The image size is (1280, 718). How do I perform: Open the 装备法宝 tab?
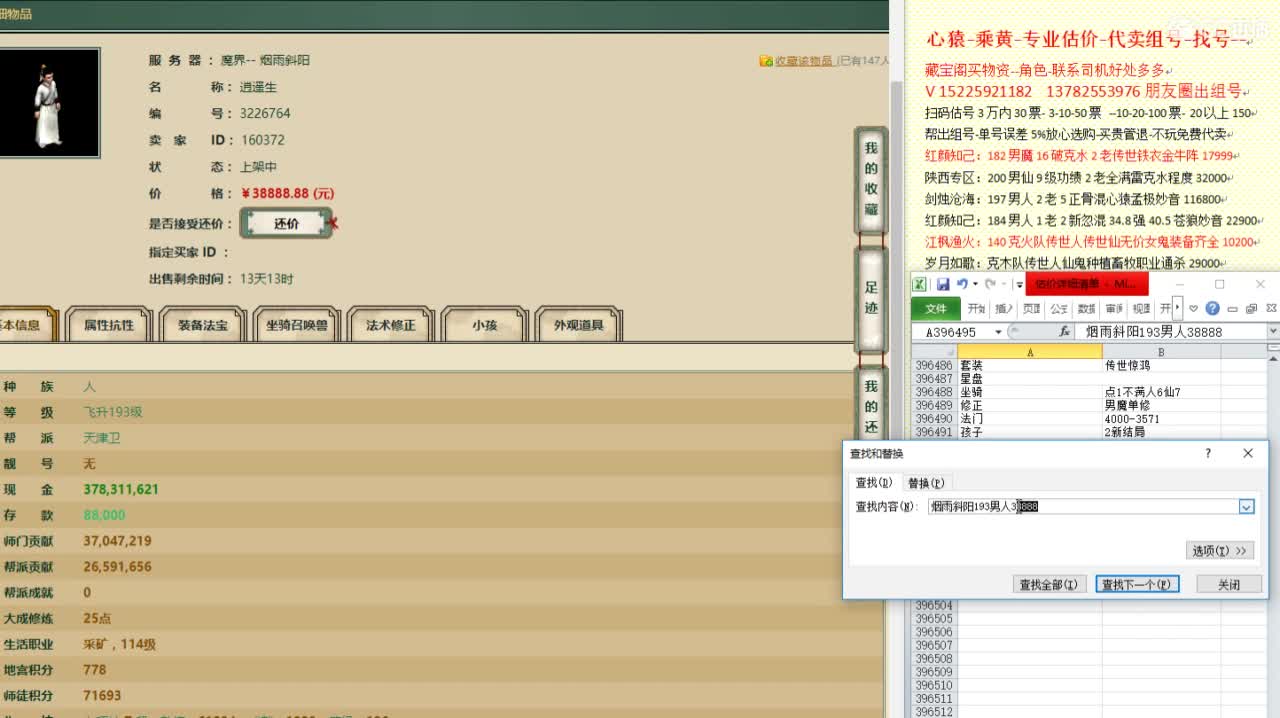(x=202, y=325)
